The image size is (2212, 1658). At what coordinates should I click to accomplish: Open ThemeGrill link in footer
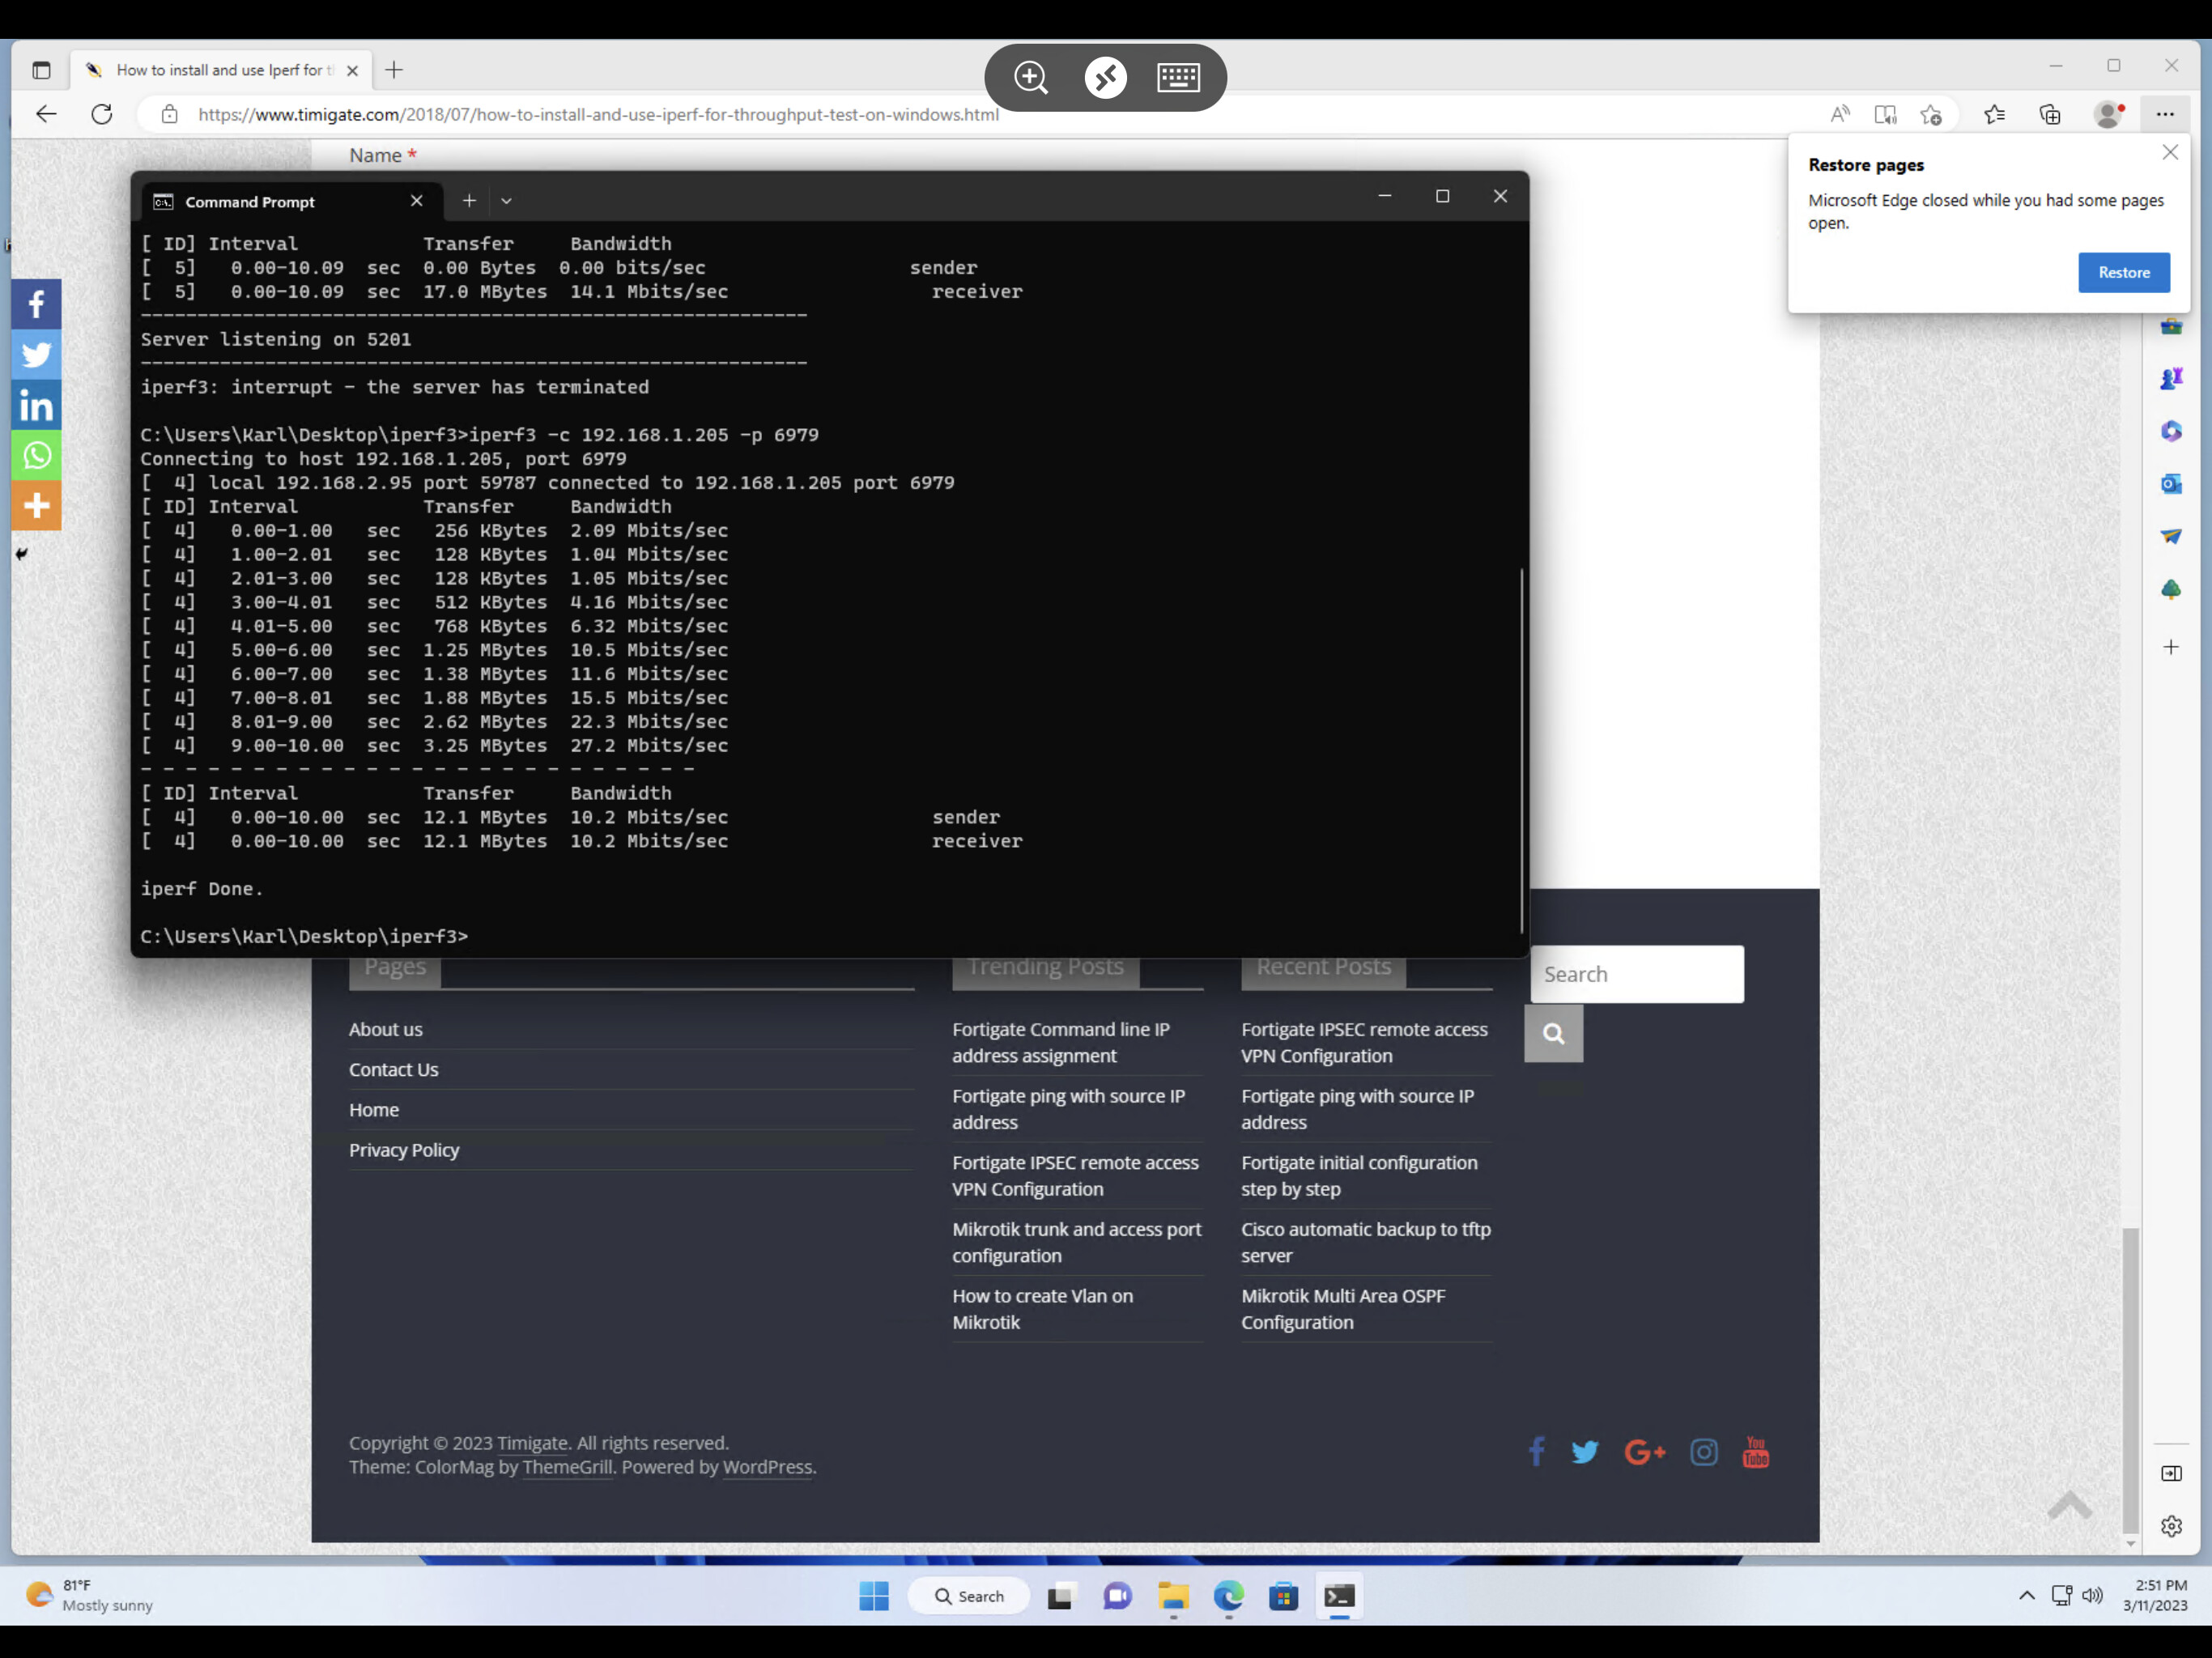[567, 1467]
